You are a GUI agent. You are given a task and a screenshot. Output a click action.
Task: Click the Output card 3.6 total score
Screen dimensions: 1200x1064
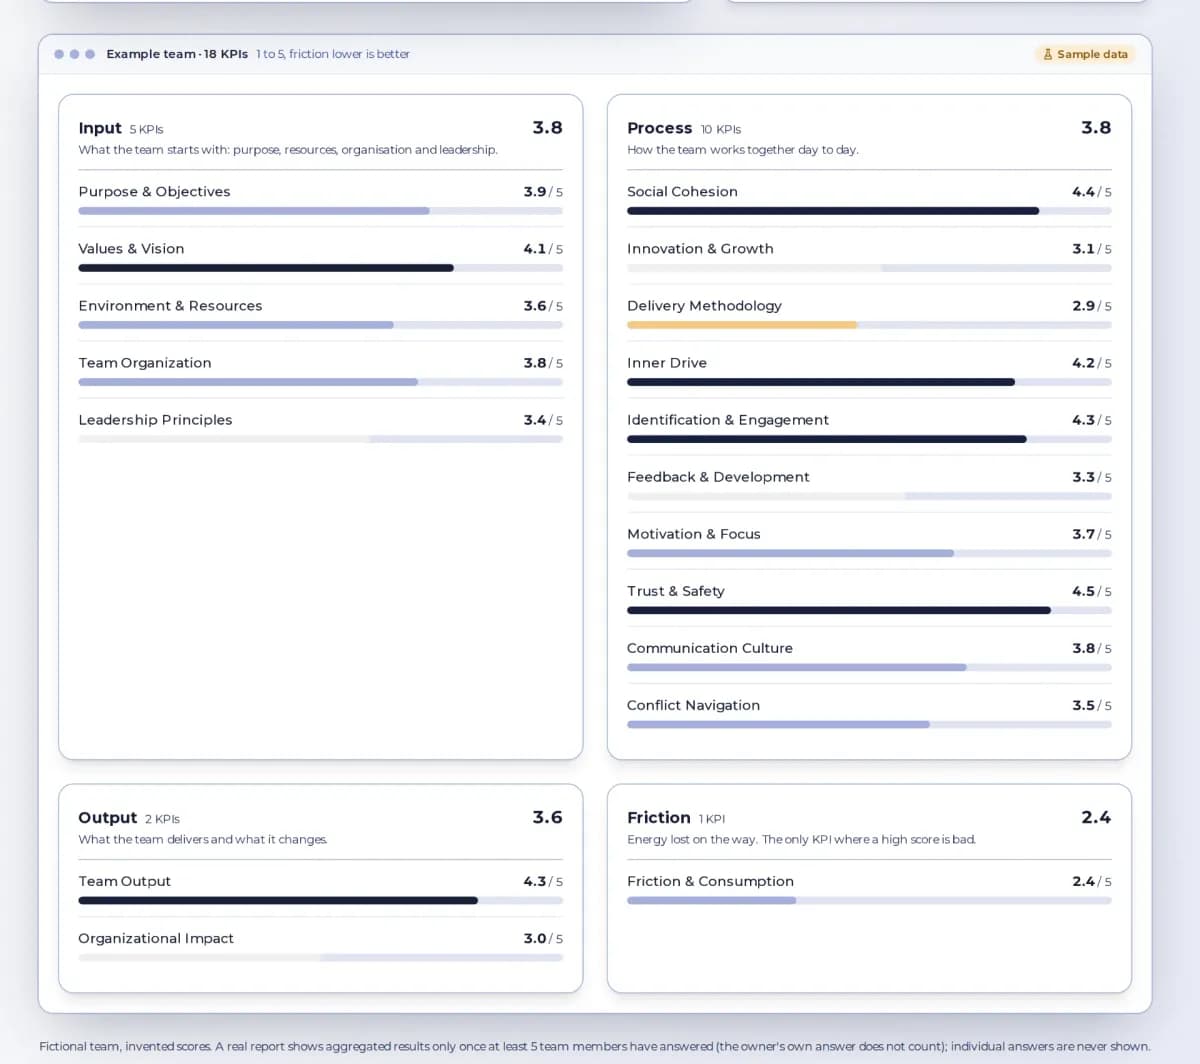(x=547, y=817)
